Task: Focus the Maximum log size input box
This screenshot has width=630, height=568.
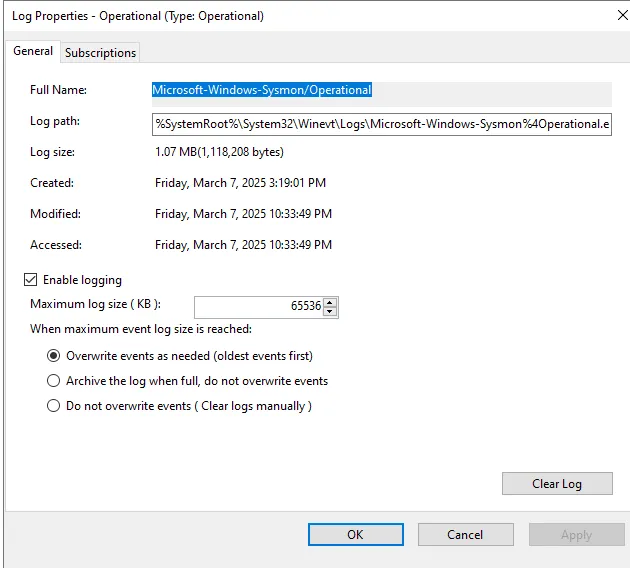Action: (x=259, y=306)
